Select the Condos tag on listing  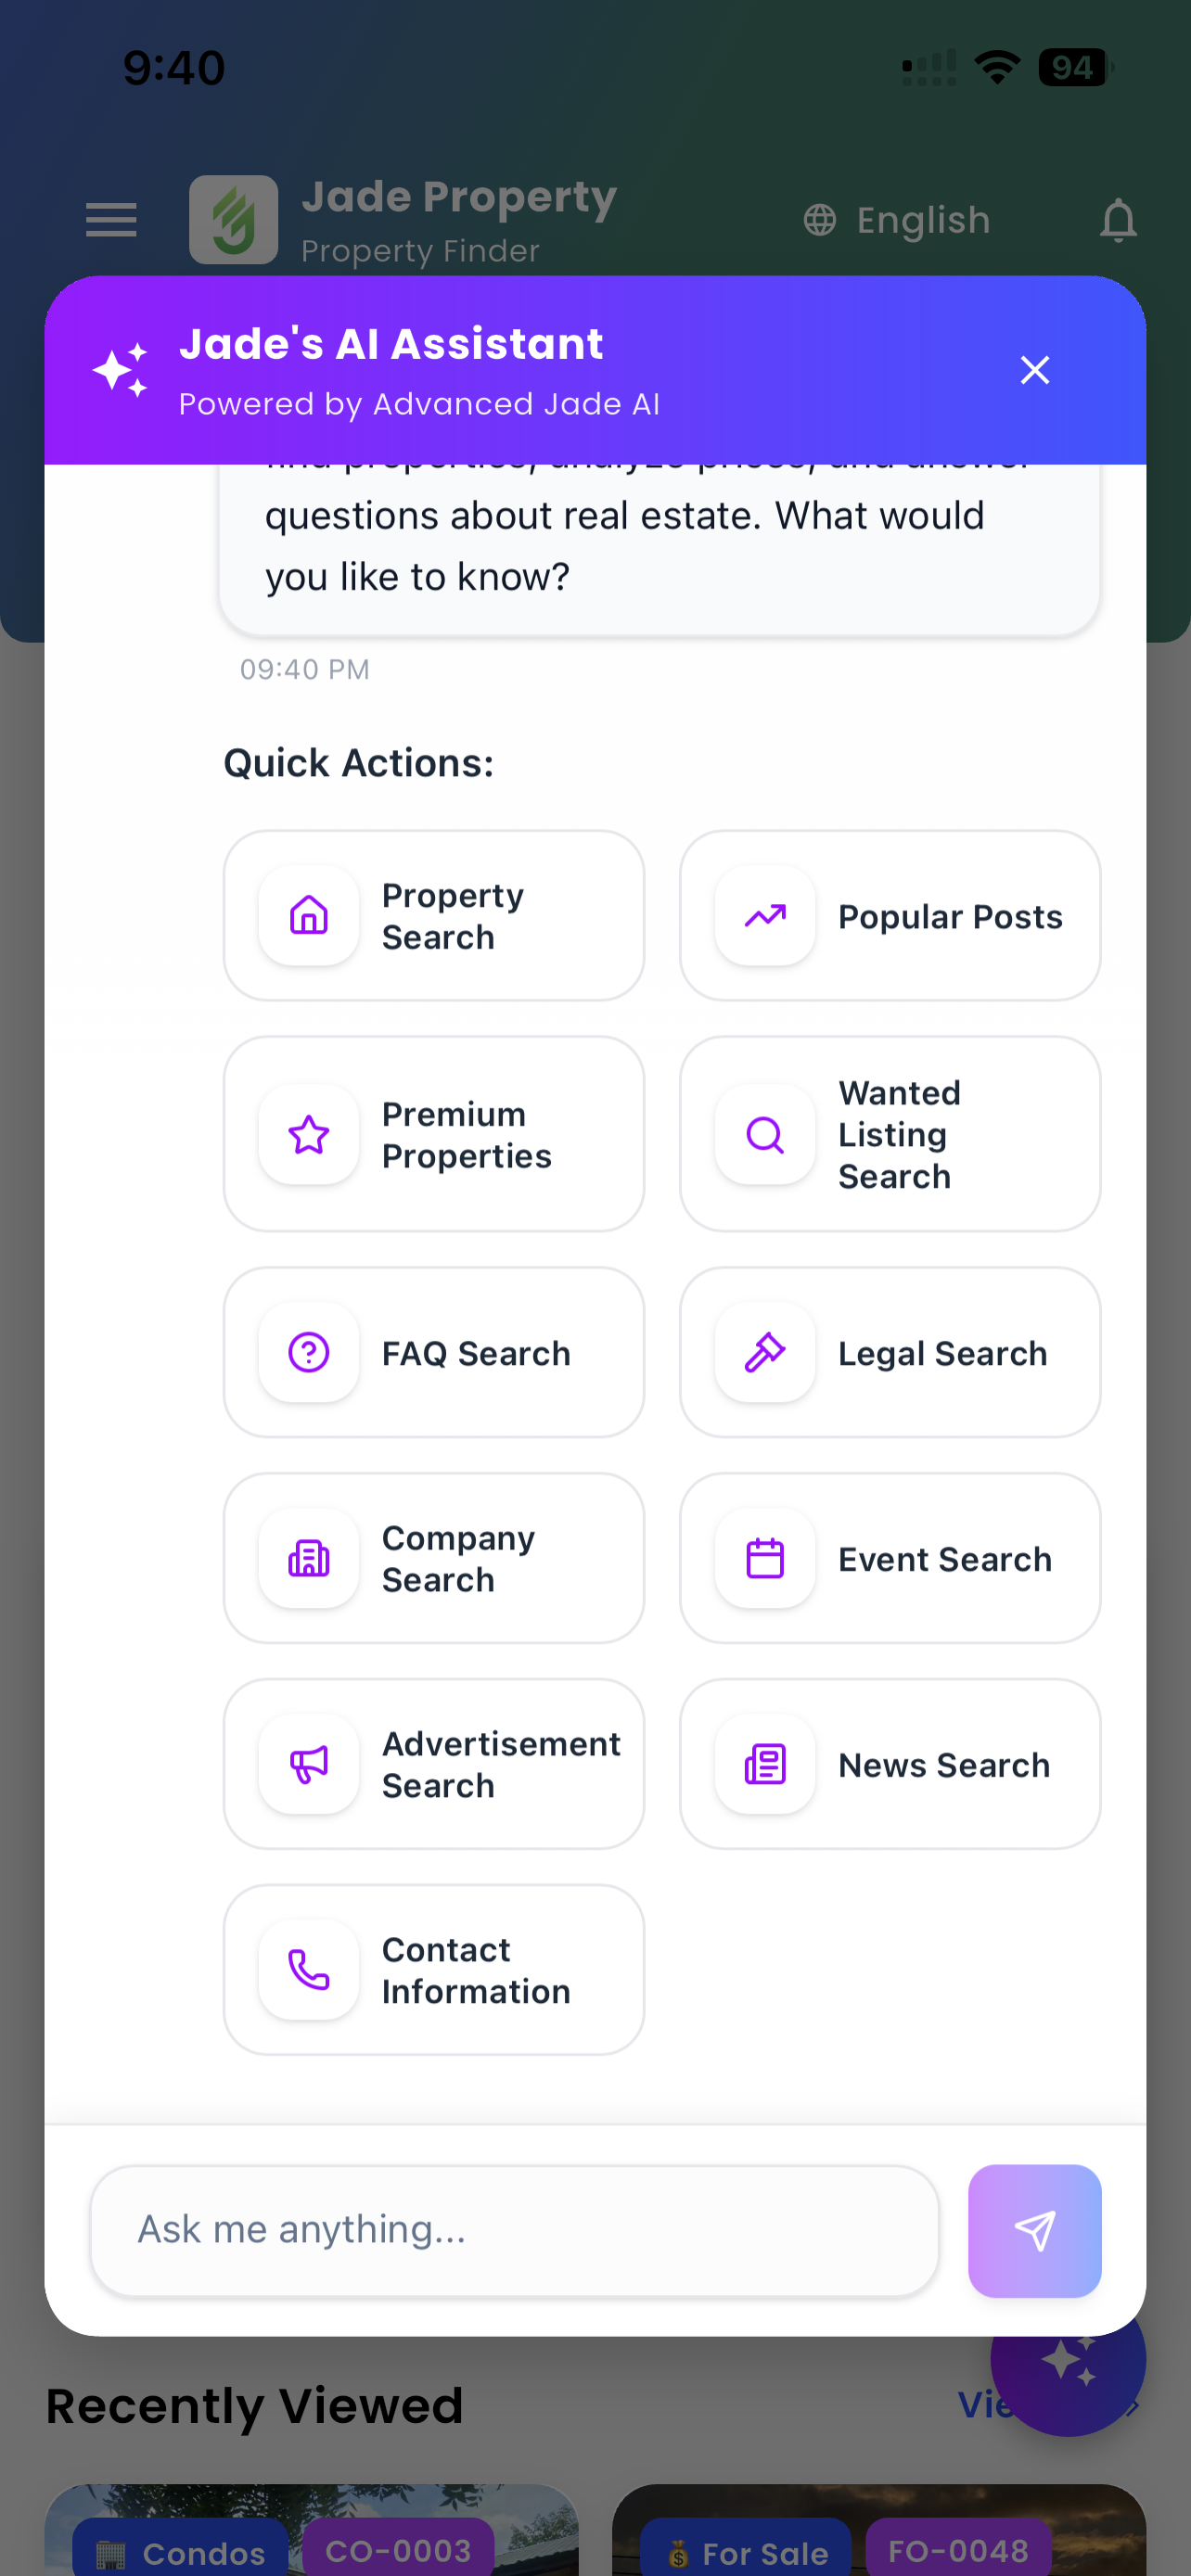(181, 2551)
